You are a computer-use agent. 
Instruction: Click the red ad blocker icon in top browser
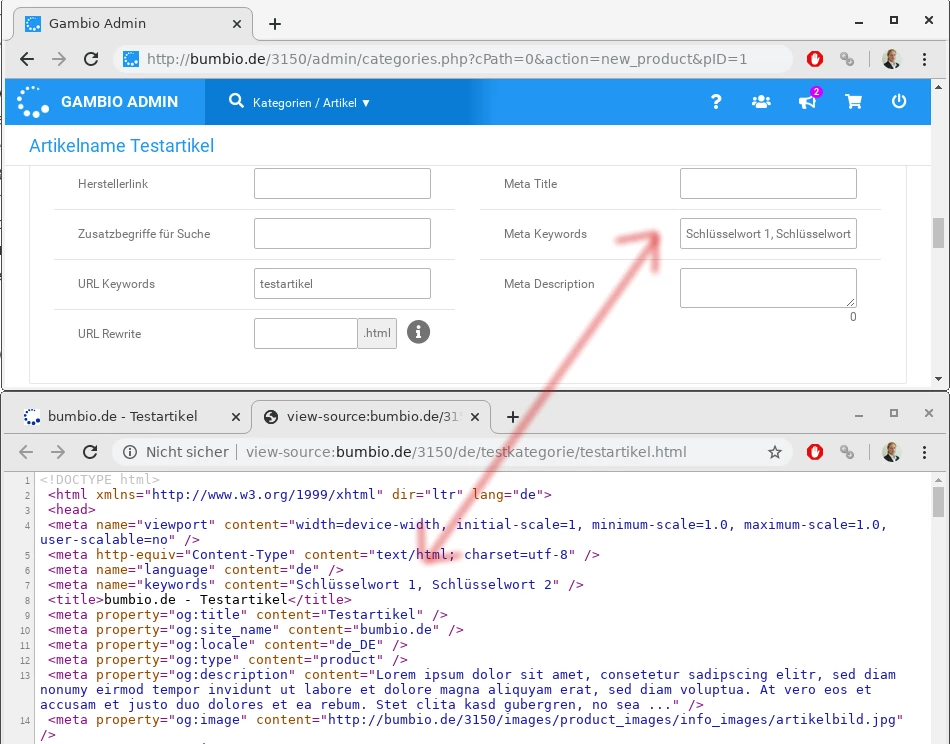click(815, 59)
